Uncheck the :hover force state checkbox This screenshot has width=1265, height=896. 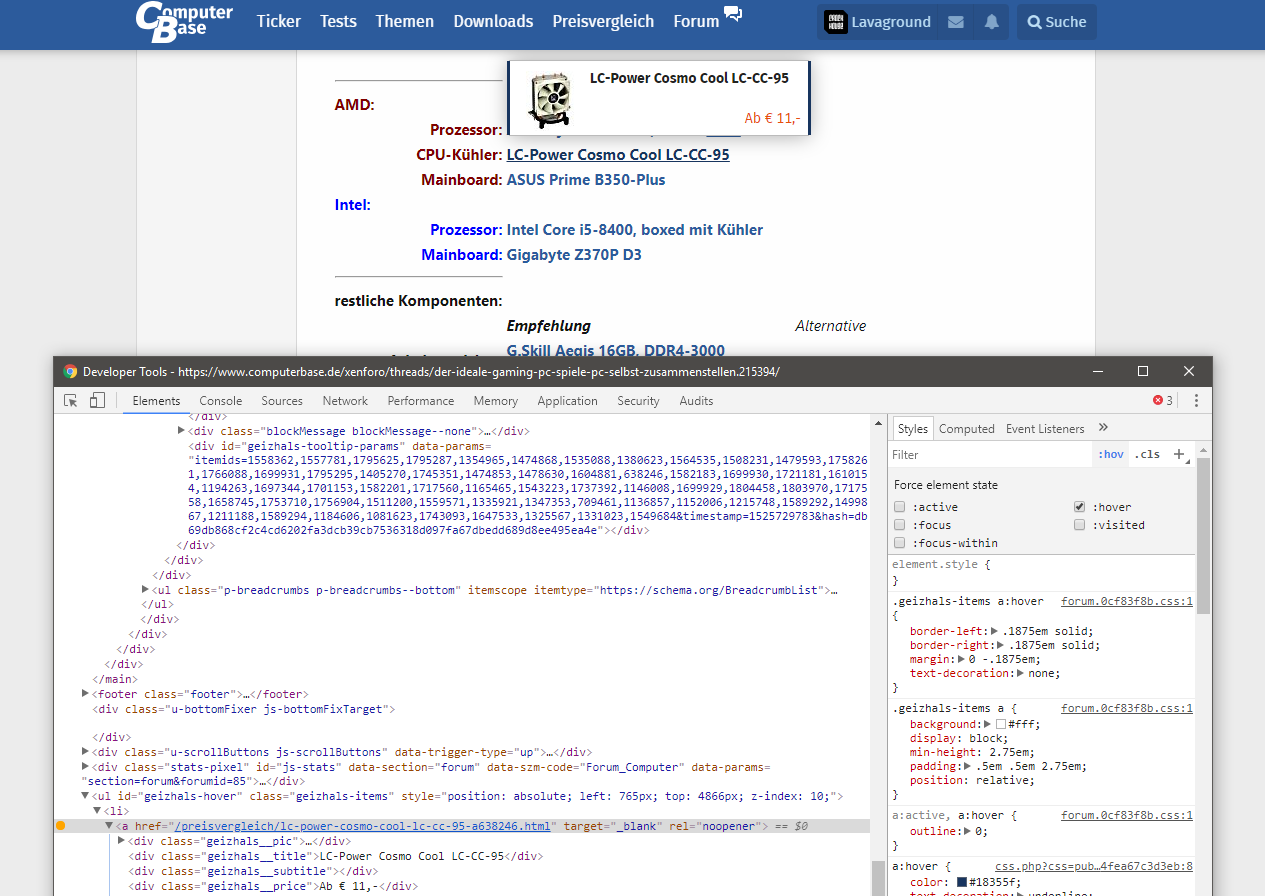(1080, 507)
